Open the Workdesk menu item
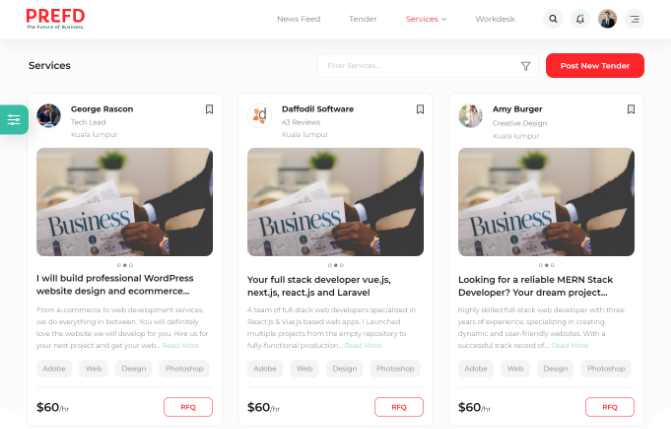Viewport: 671px width, 429px height. click(495, 19)
